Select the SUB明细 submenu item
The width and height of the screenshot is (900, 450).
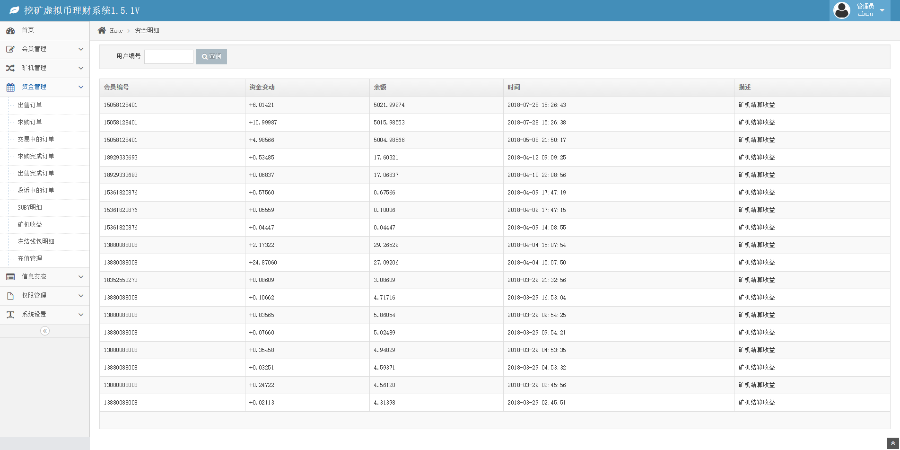pos(30,207)
